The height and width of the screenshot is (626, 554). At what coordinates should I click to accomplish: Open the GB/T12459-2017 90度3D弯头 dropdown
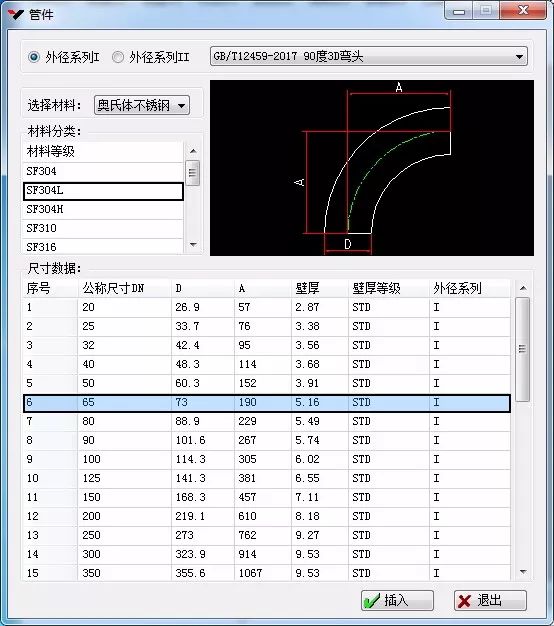coord(368,56)
